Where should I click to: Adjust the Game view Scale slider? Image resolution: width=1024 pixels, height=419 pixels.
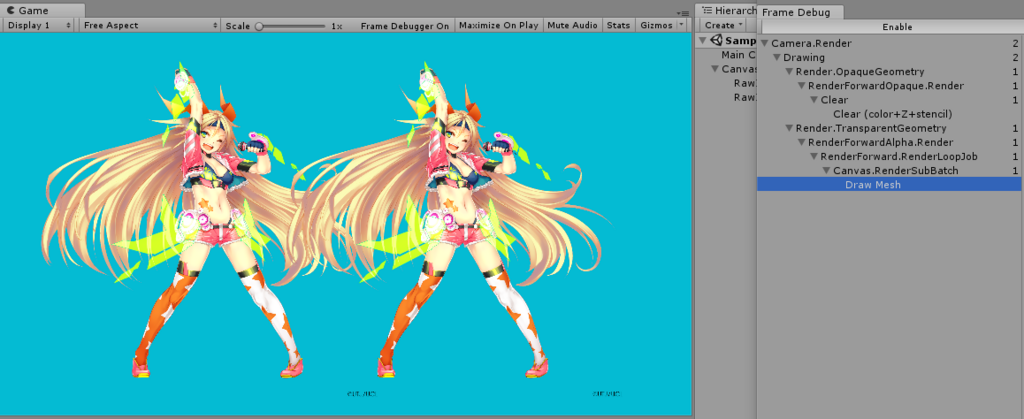292,26
